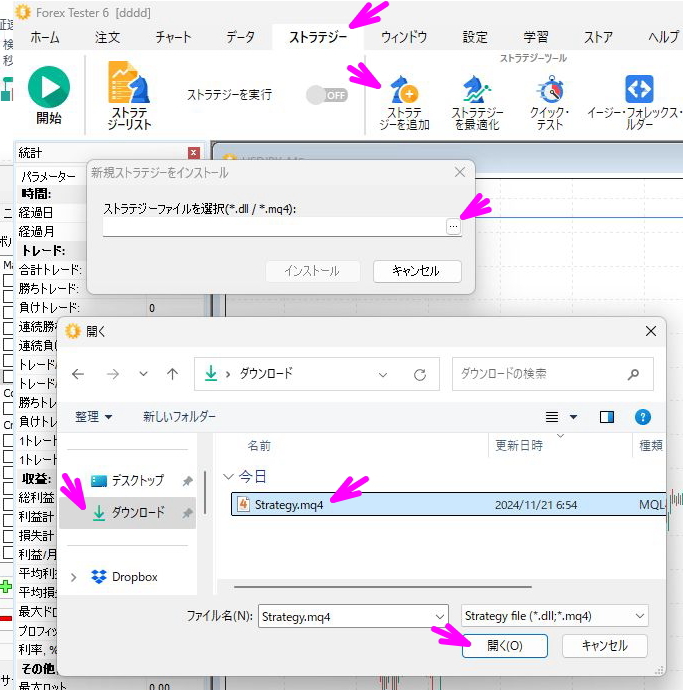Expand the view options dropdown arrow
The width and height of the screenshot is (683, 690).
[x=573, y=417]
